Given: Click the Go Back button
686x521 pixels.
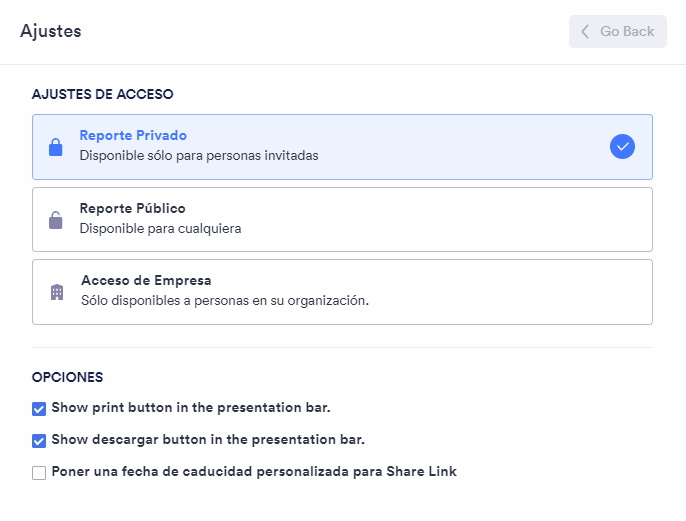Looking at the screenshot, I should click(x=617, y=31).
